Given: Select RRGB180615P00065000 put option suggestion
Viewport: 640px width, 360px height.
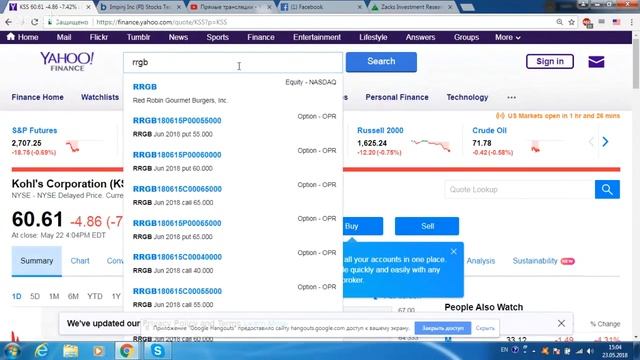Looking at the screenshot, I should point(233,229).
